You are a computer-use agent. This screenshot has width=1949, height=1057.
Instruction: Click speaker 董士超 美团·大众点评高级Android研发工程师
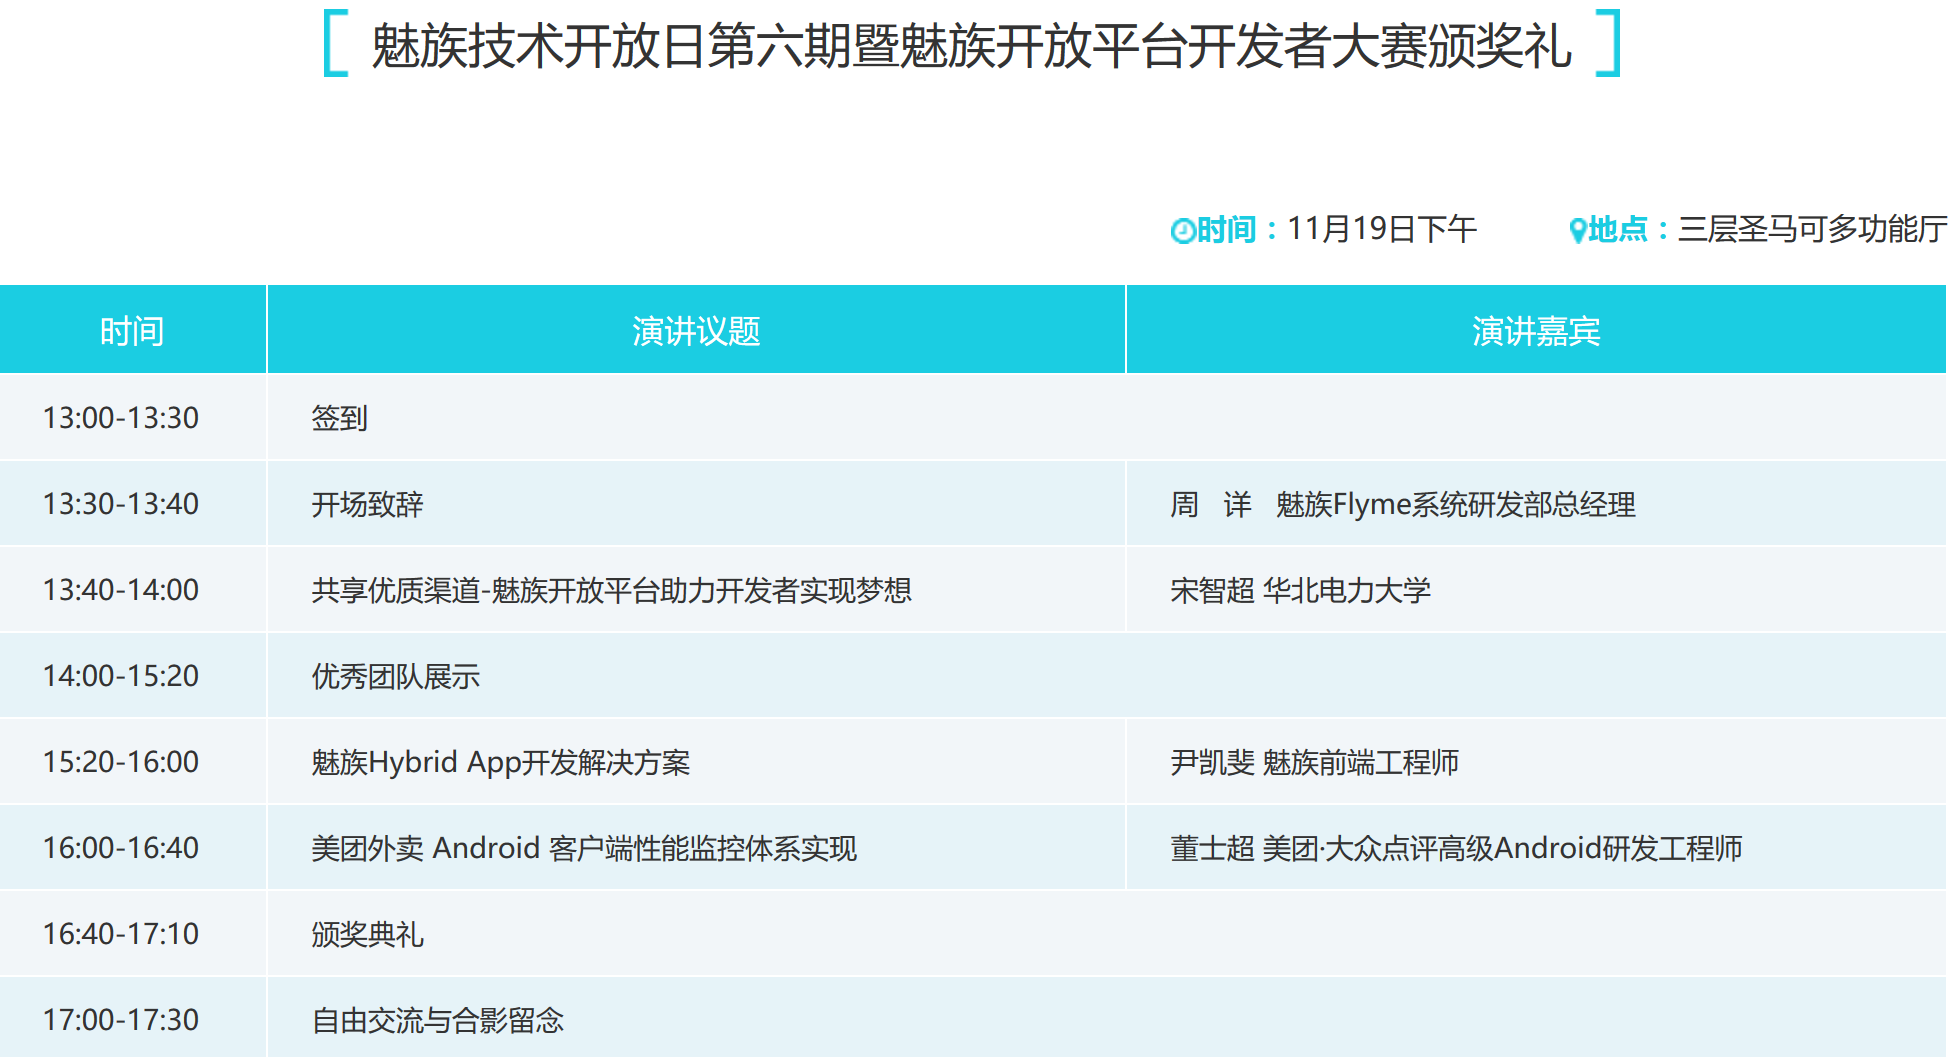(x=1456, y=848)
